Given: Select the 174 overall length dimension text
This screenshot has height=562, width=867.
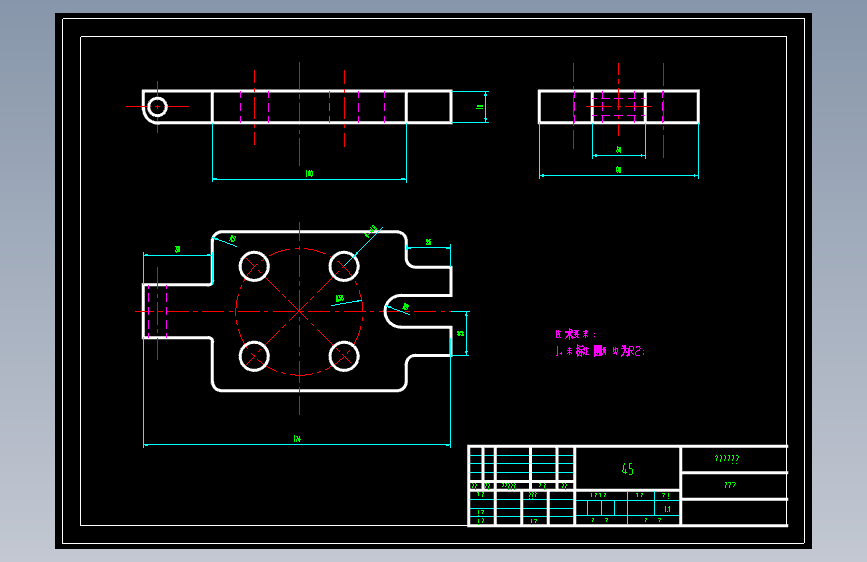Looking at the screenshot, I should click(x=297, y=439).
